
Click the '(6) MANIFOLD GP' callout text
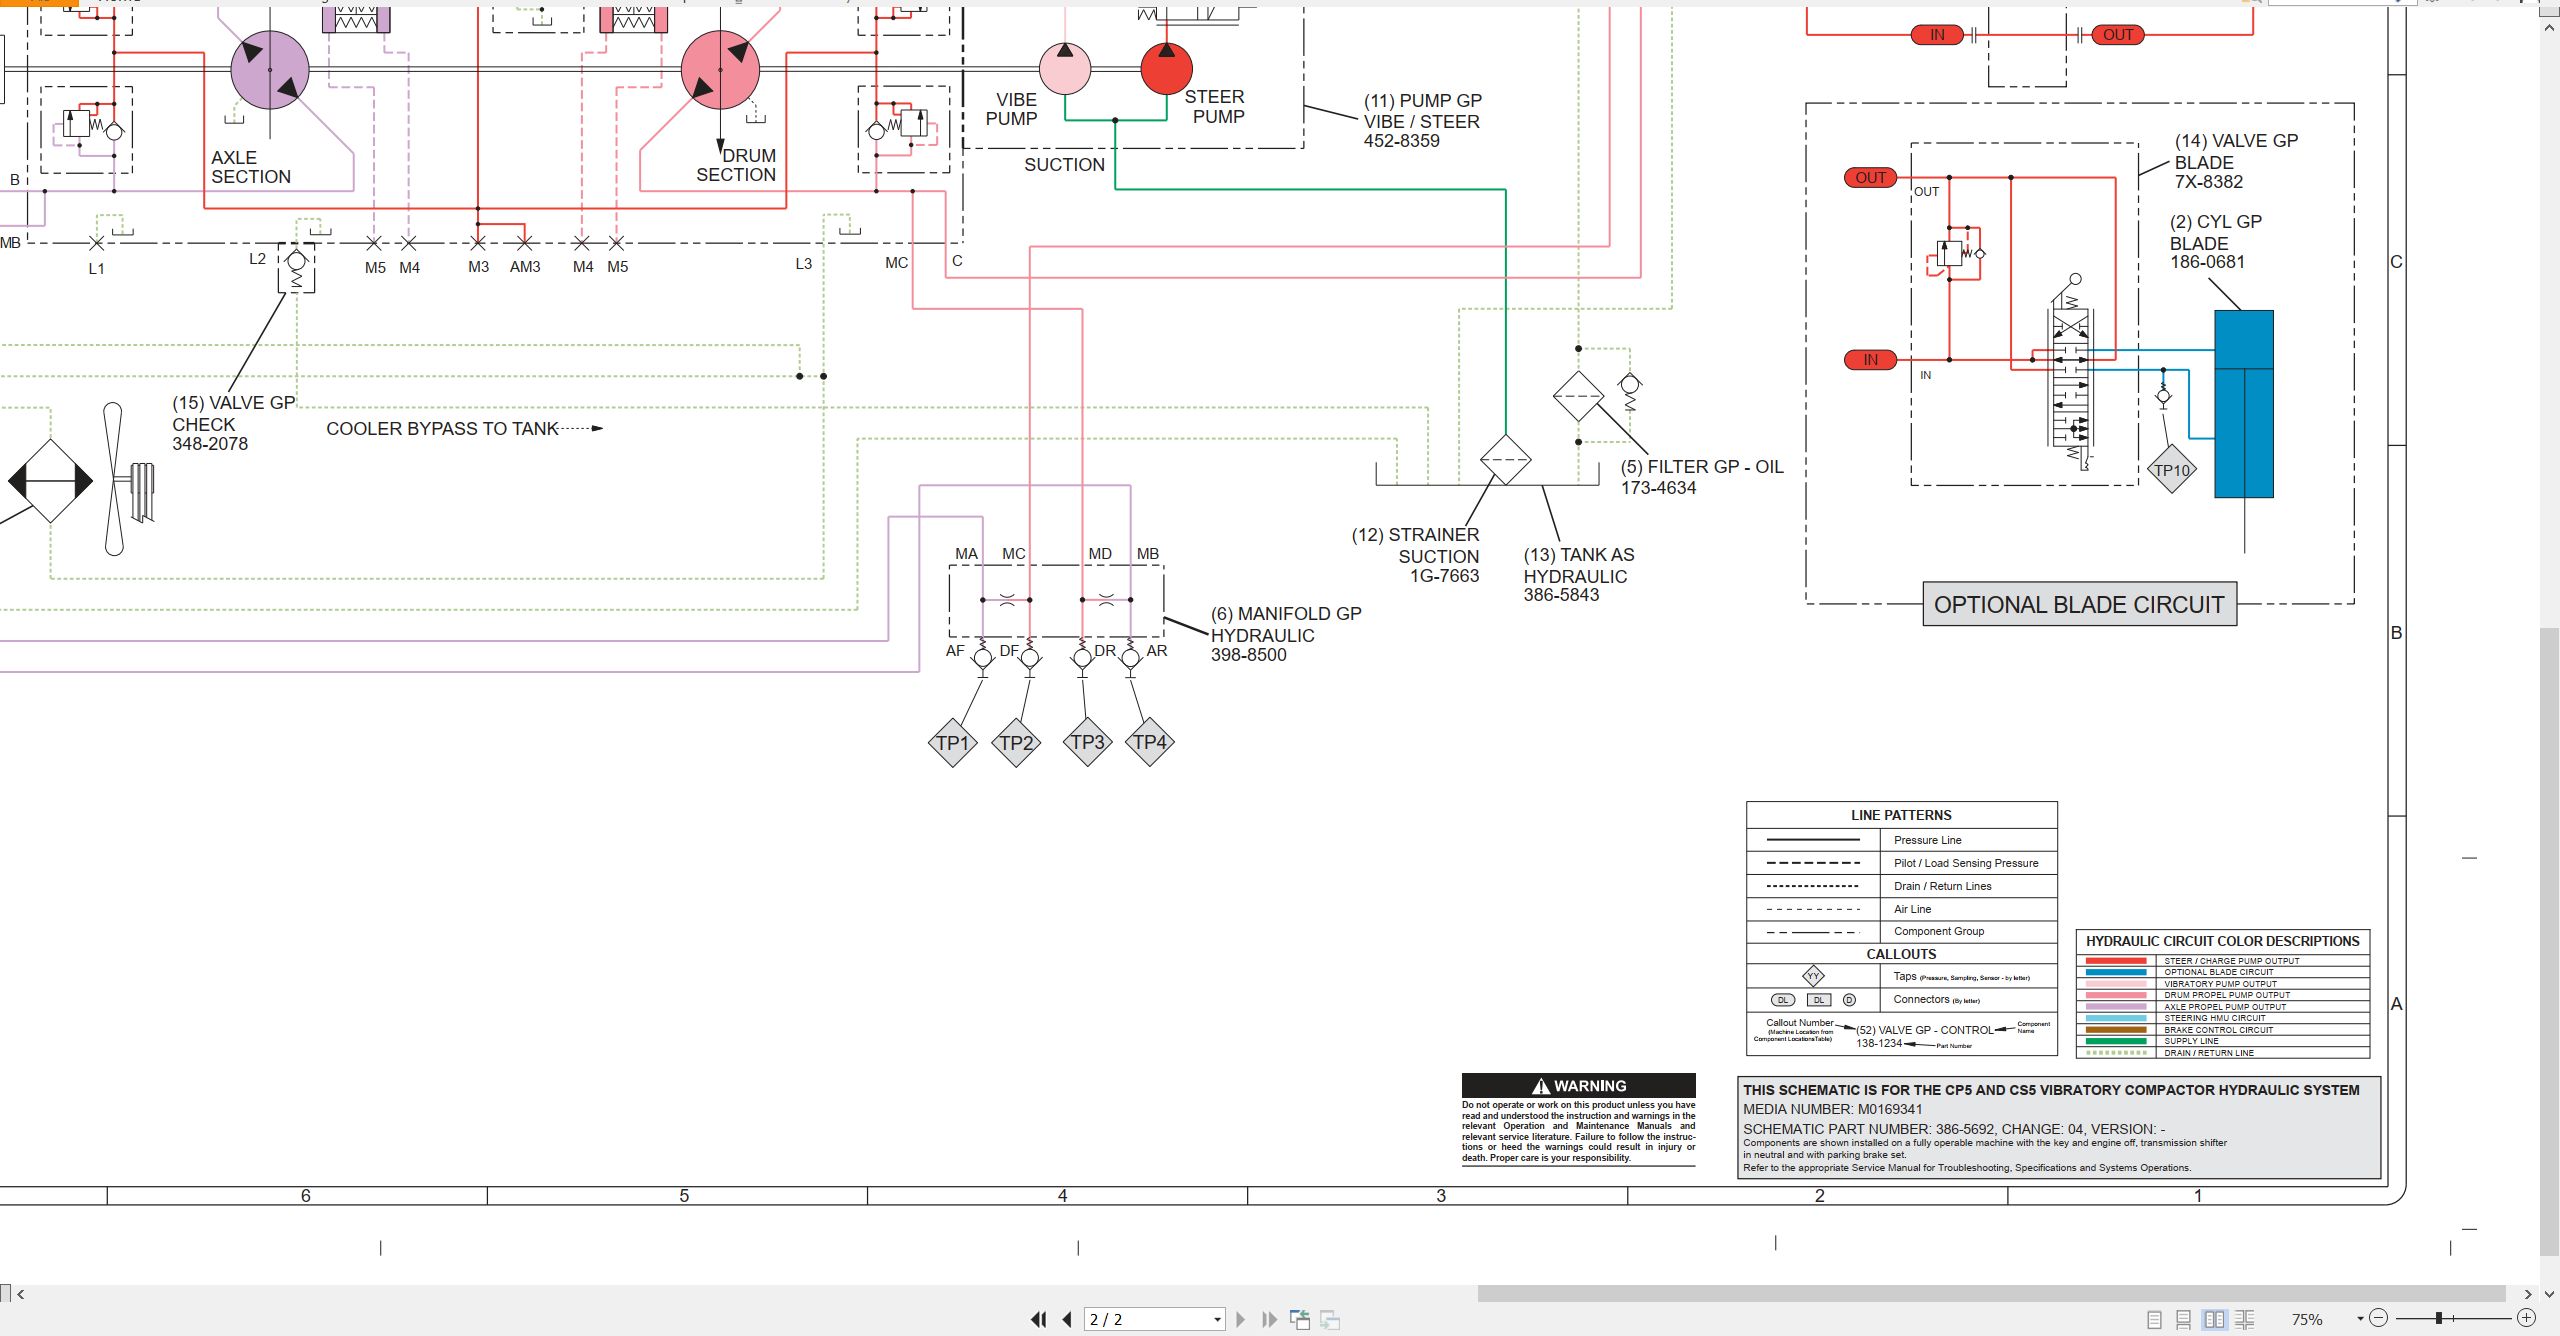coord(1286,614)
